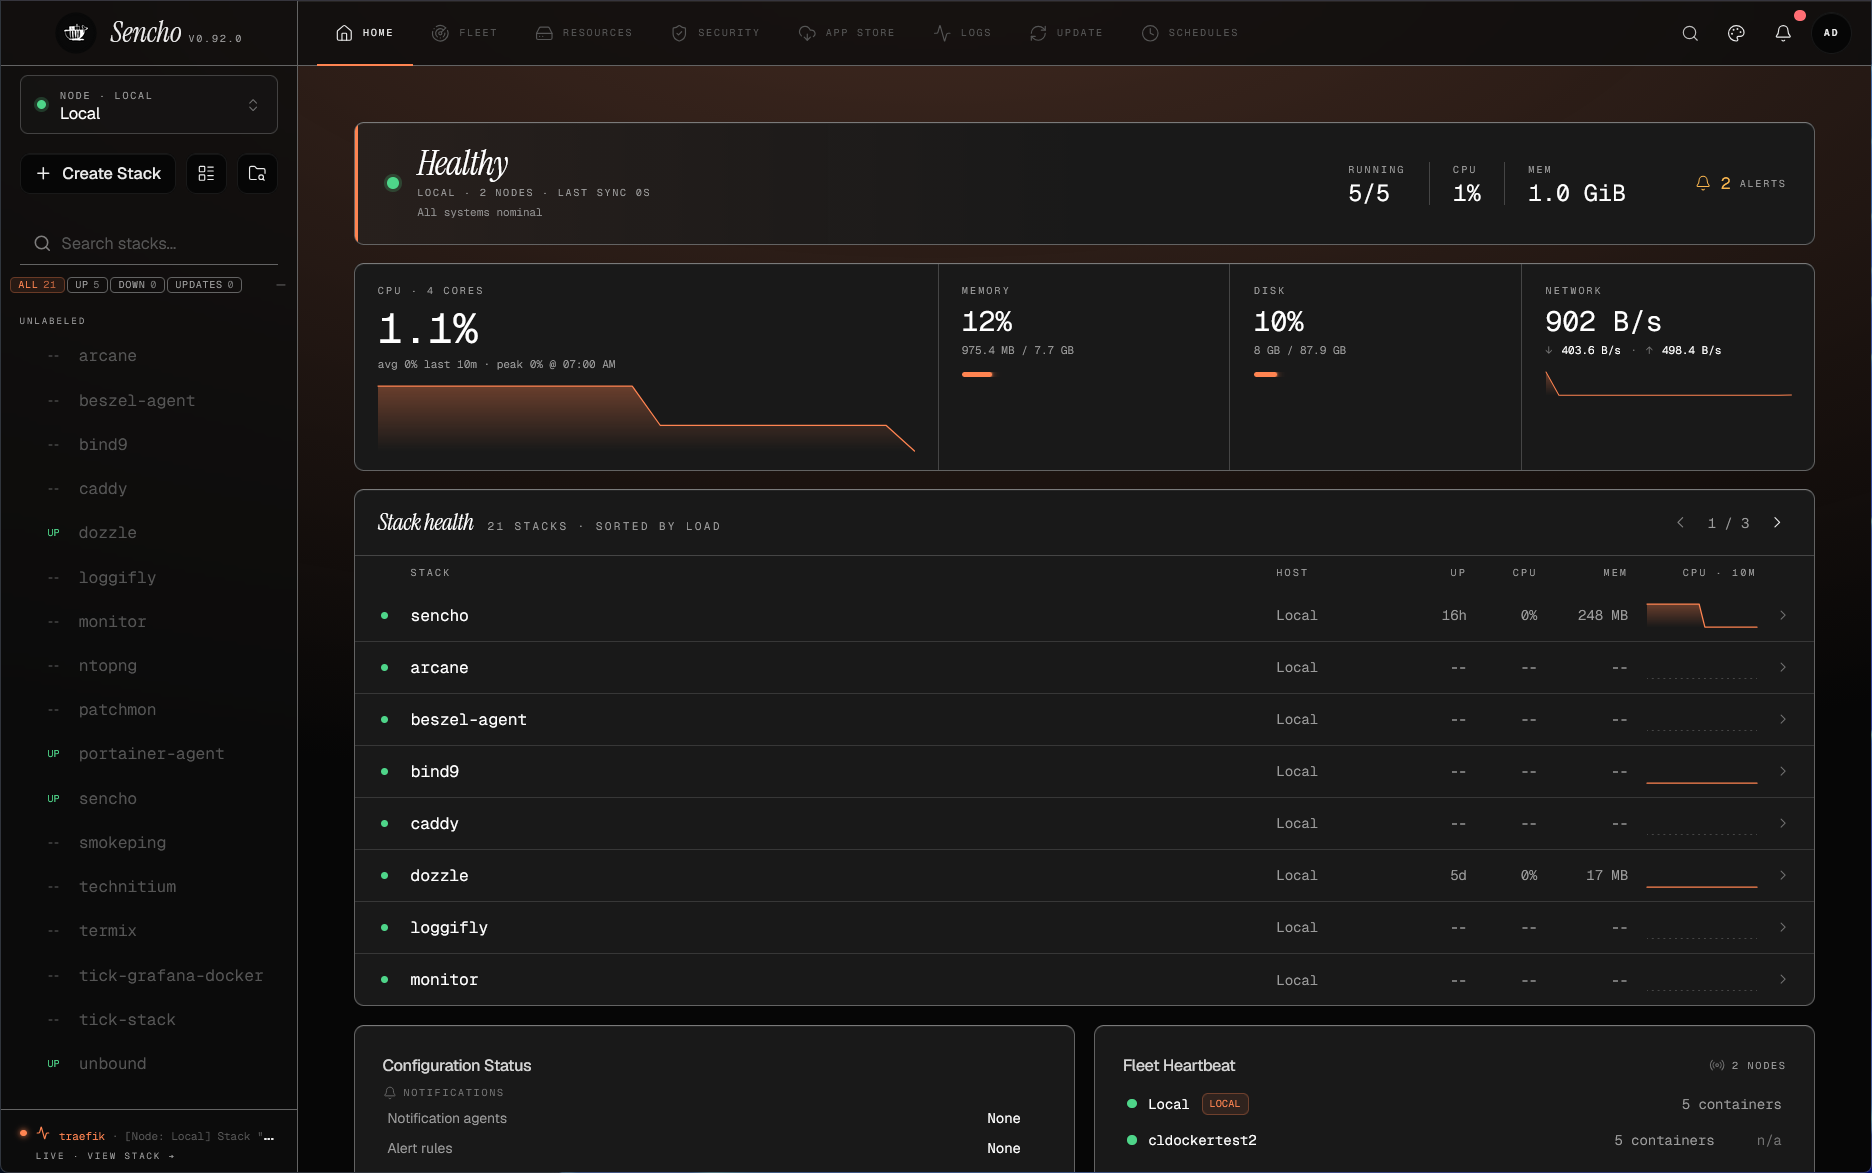Click the Home house icon
This screenshot has height=1173, width=1872.
coord(344,33)
